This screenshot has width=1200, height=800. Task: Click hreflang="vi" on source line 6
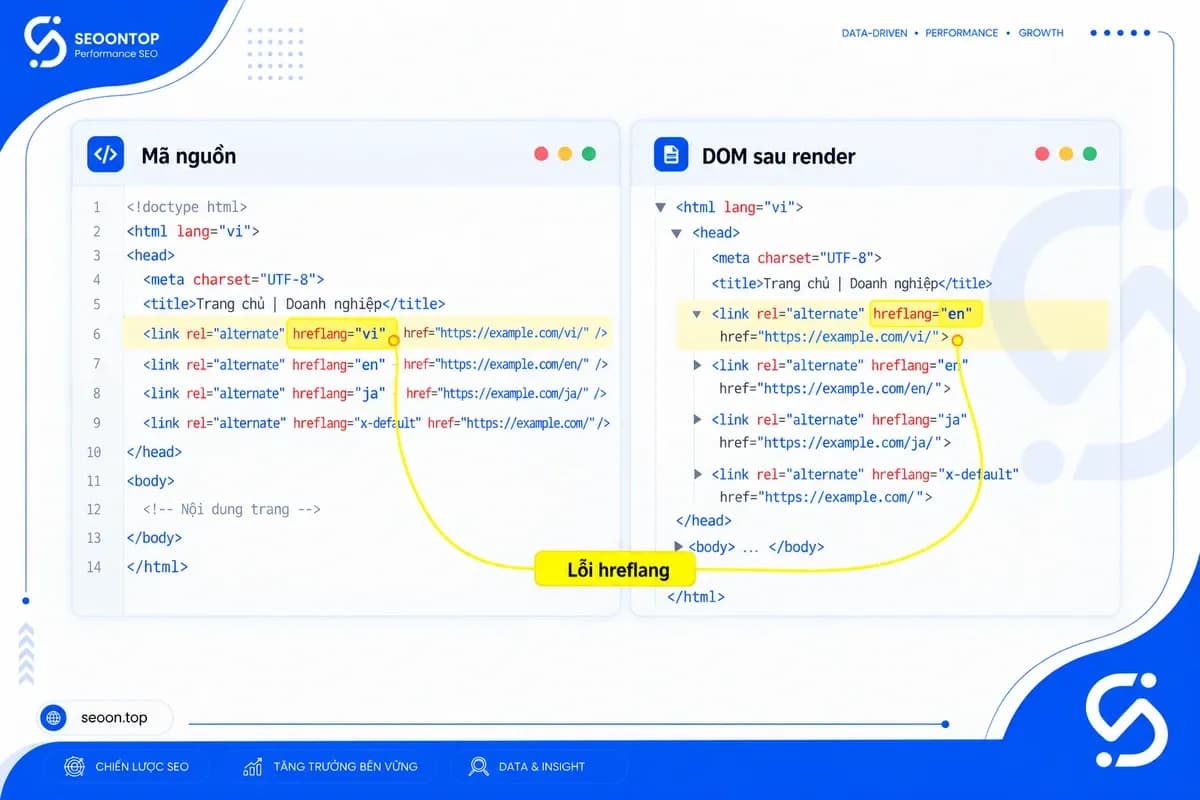[339, 334]
